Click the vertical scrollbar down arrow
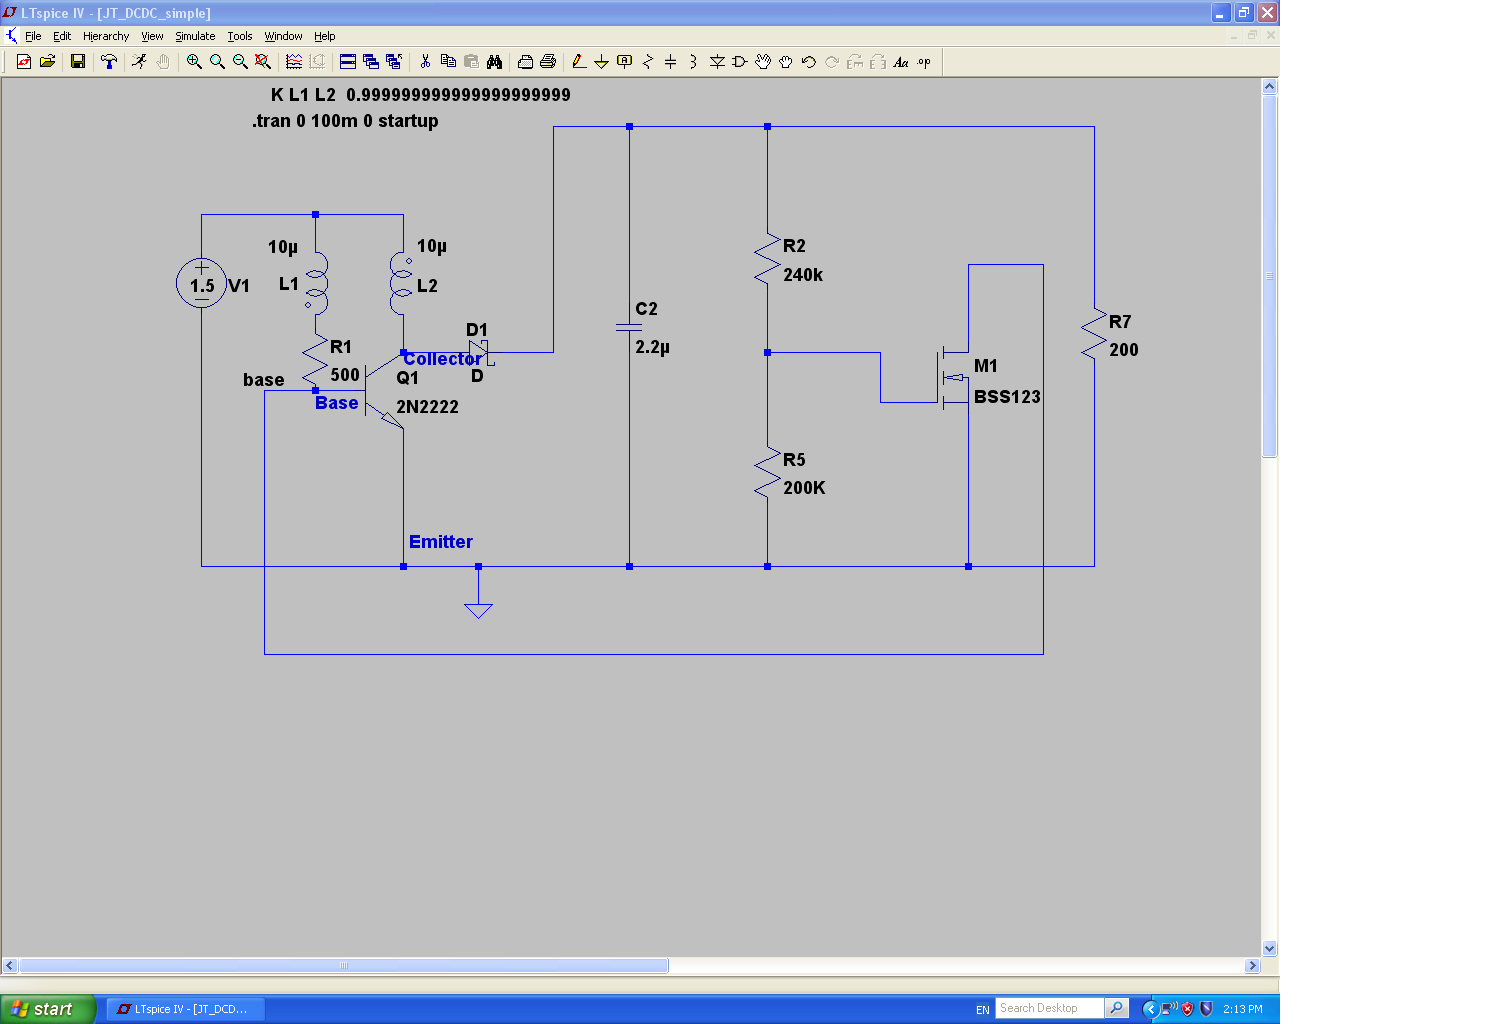The height and width of the screenshot is (1024, 1485). [1269, 948]
